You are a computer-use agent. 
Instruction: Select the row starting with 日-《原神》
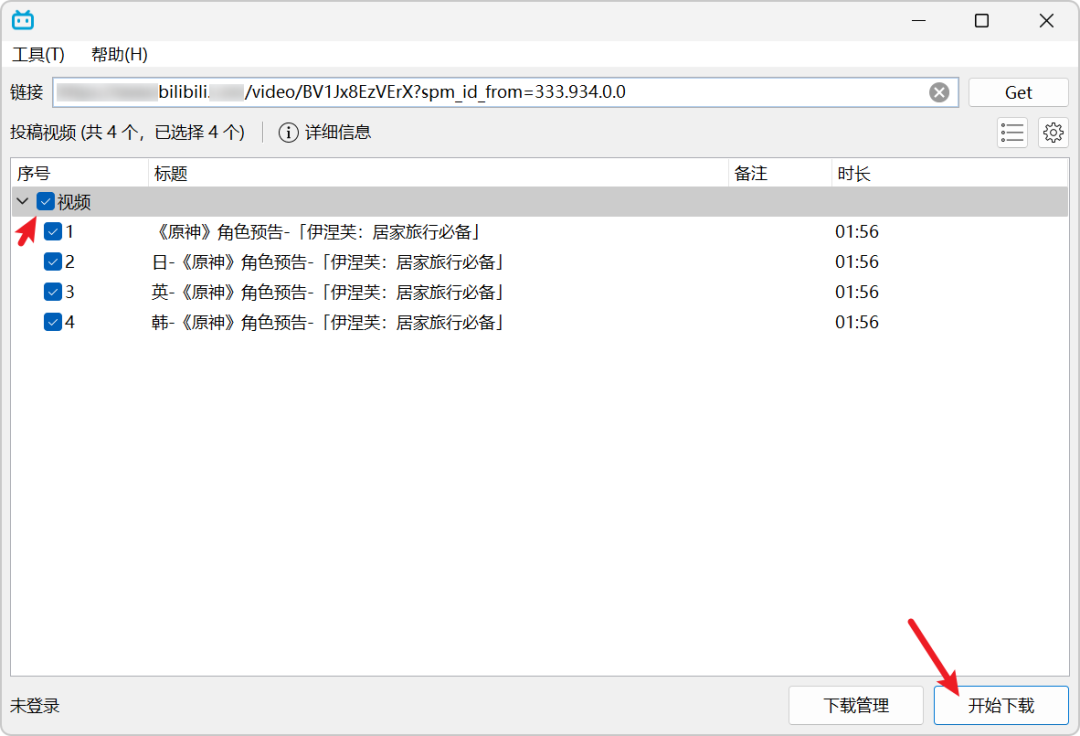click(540, 262)
